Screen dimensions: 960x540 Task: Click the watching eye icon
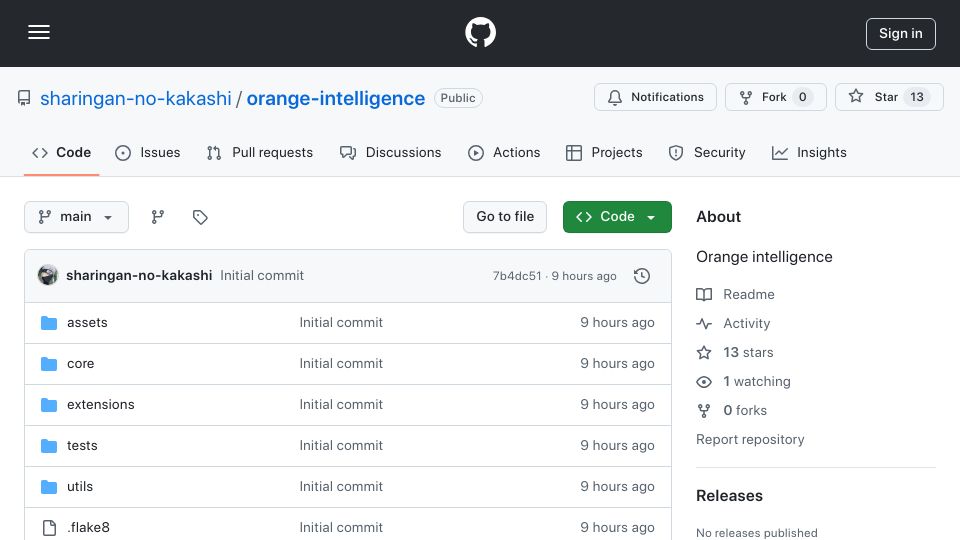tap(704, 382)
